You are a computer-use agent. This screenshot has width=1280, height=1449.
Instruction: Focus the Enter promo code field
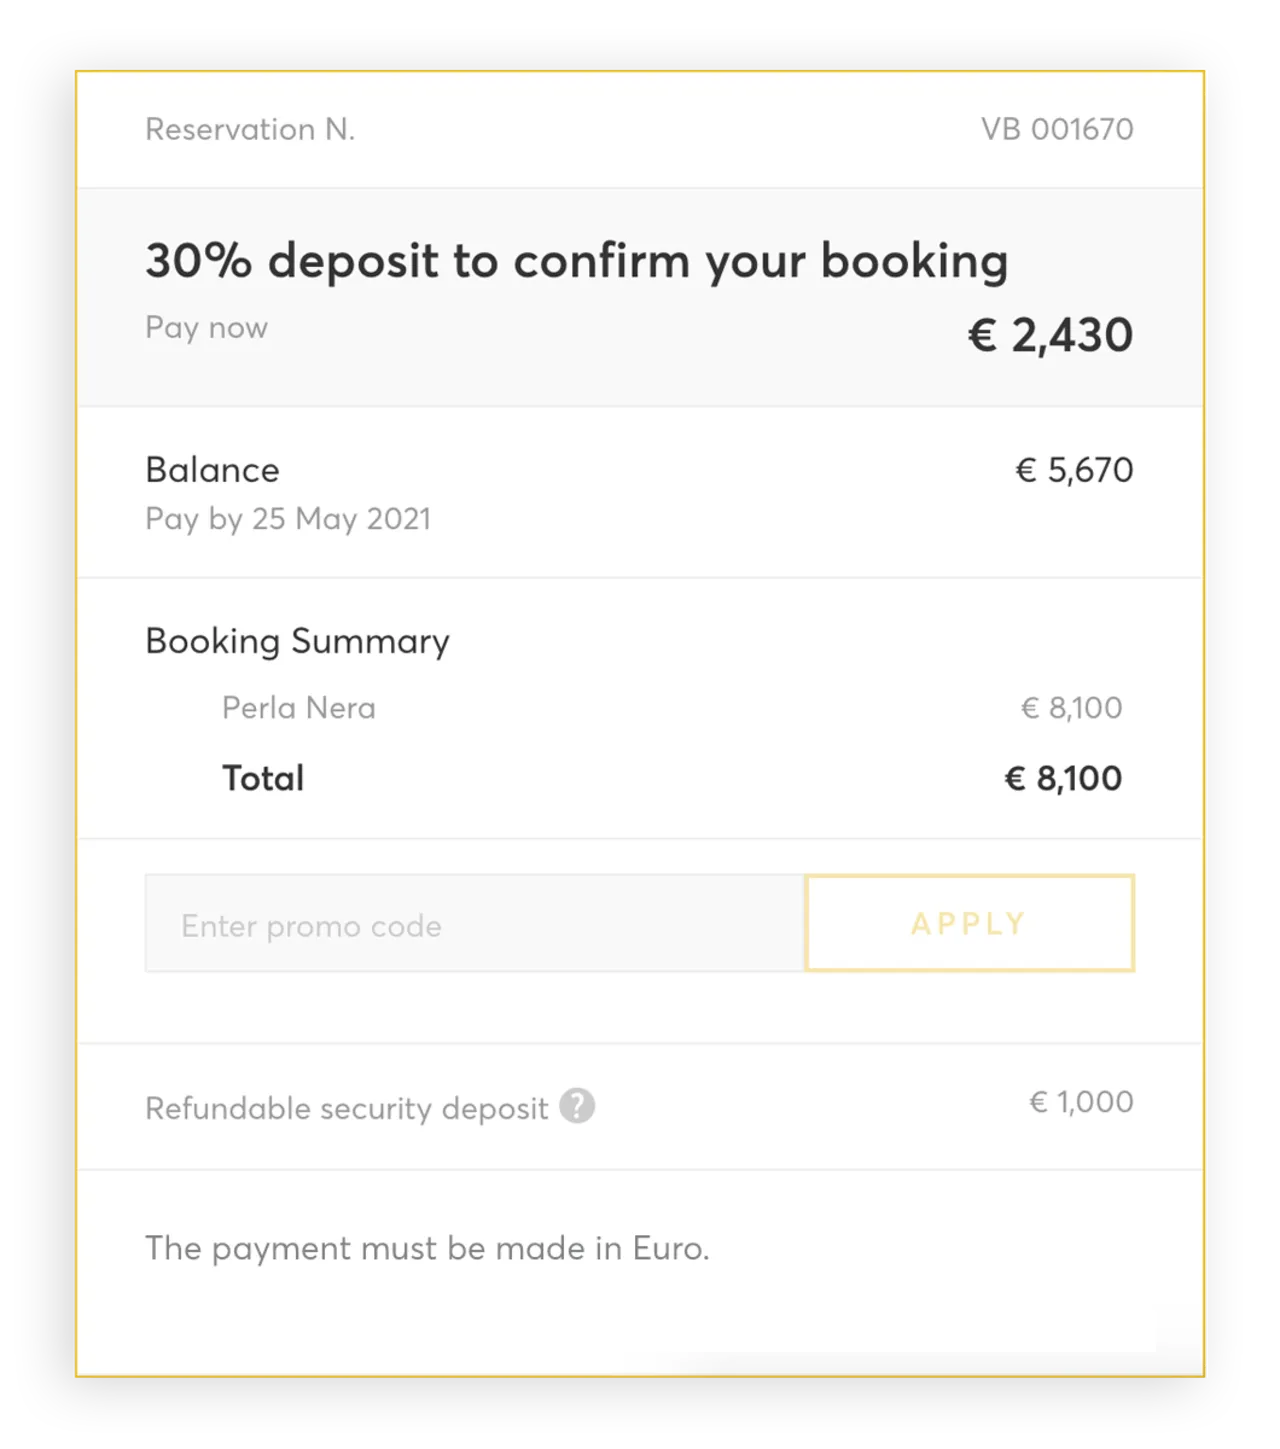[475, 925]
